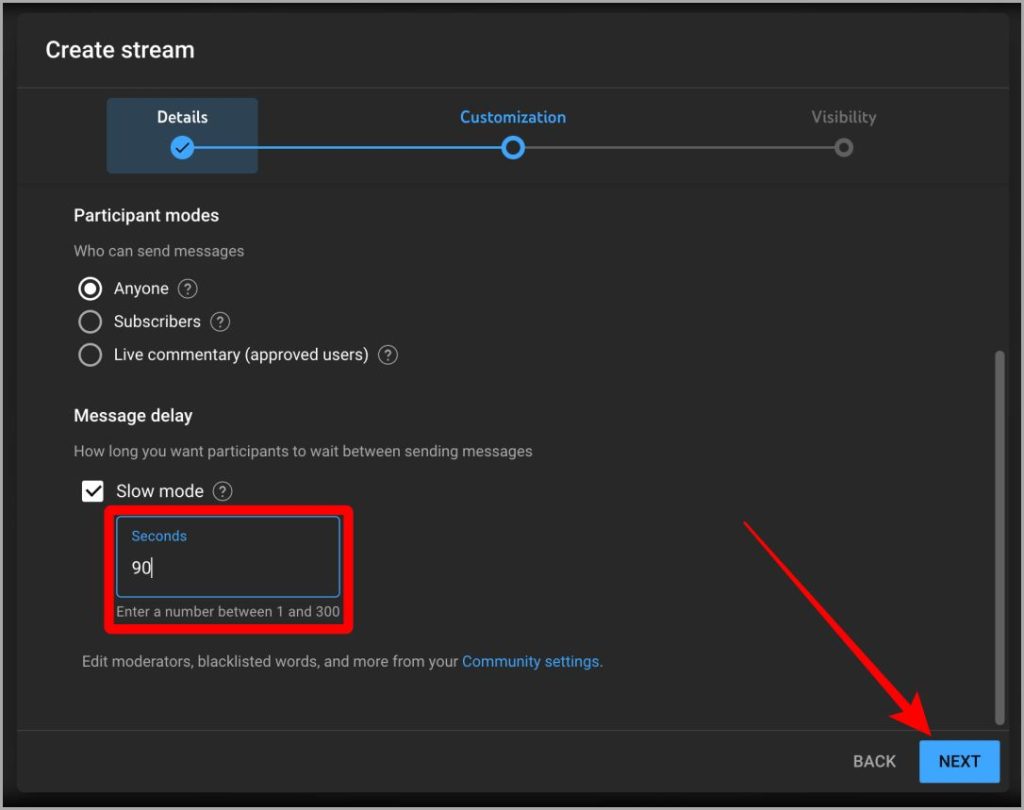
Task: Open help icon next to Slow mode
Action: [223, 491]
